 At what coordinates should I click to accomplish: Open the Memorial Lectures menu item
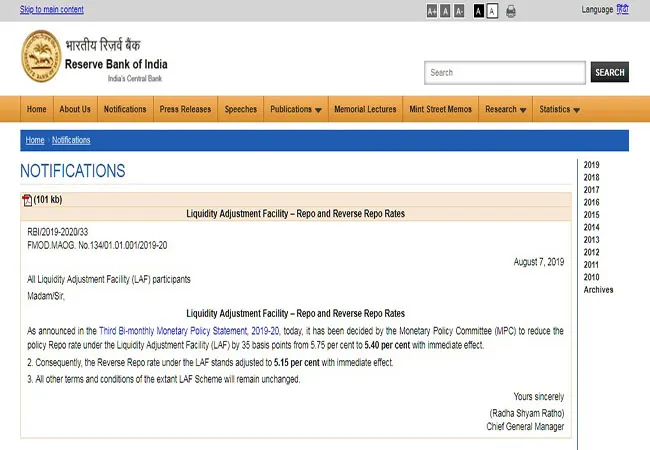click(365, 109)
